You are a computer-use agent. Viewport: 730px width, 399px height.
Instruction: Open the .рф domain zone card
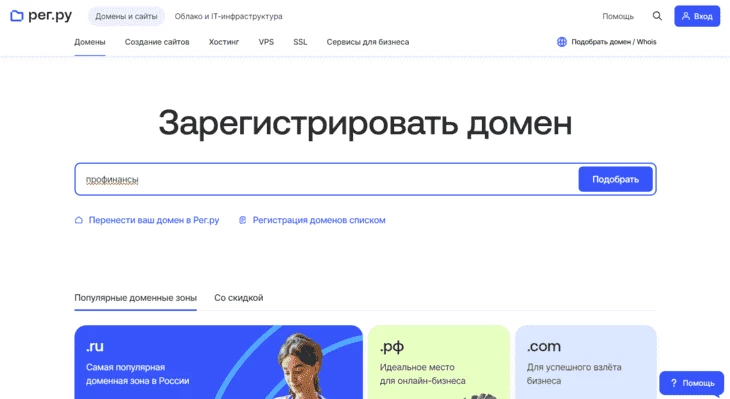click(x=439, y=362)
